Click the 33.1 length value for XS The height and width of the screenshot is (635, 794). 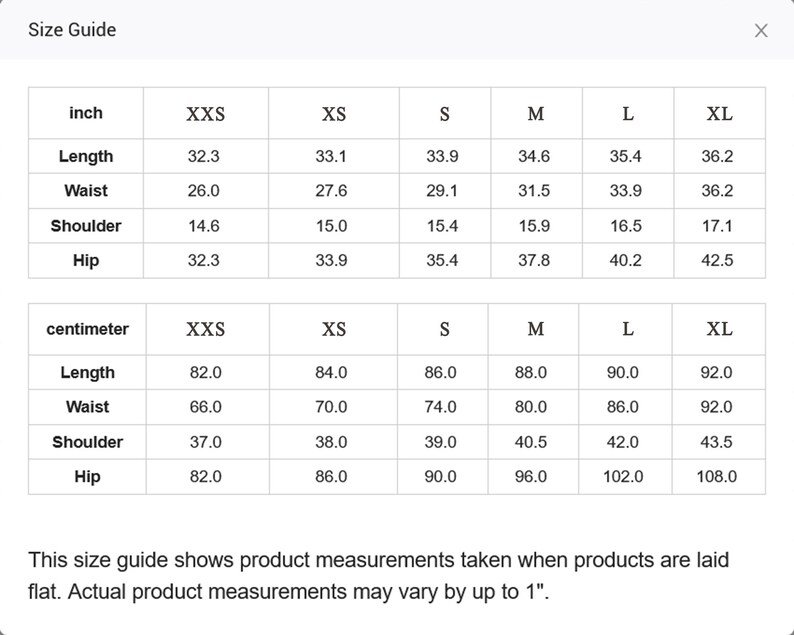tap(331, 156)
